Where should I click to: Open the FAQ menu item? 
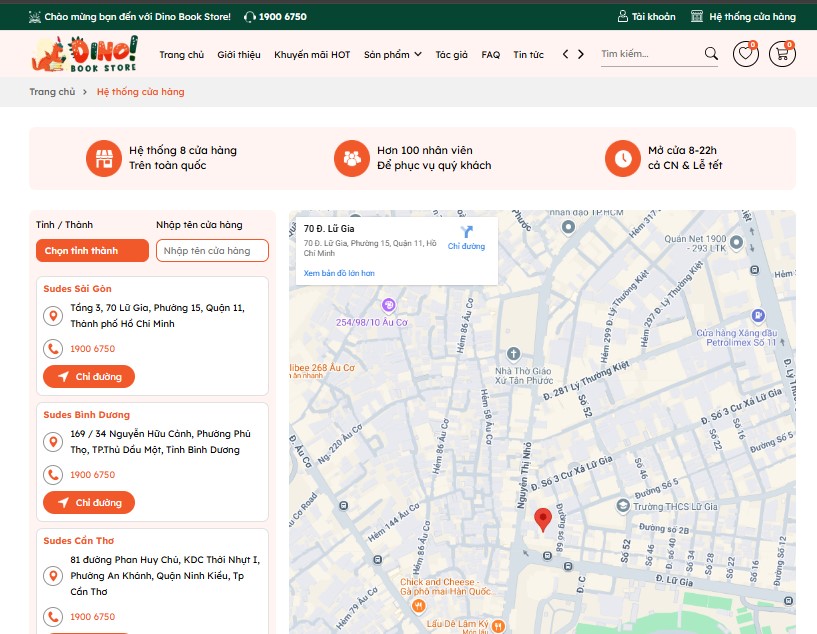tap(490, 55)
